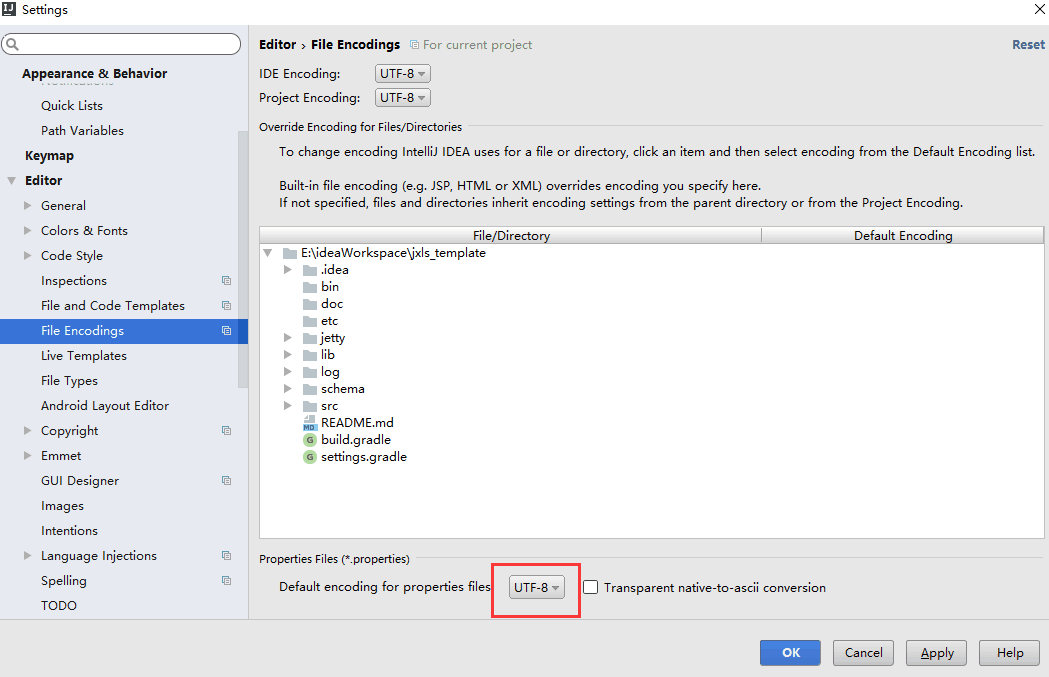Collapse the E:\ideaWorkspace\jxls_template root node
Image resolution: width=1049 pixels, height=677 pixels.
[268, 253]
